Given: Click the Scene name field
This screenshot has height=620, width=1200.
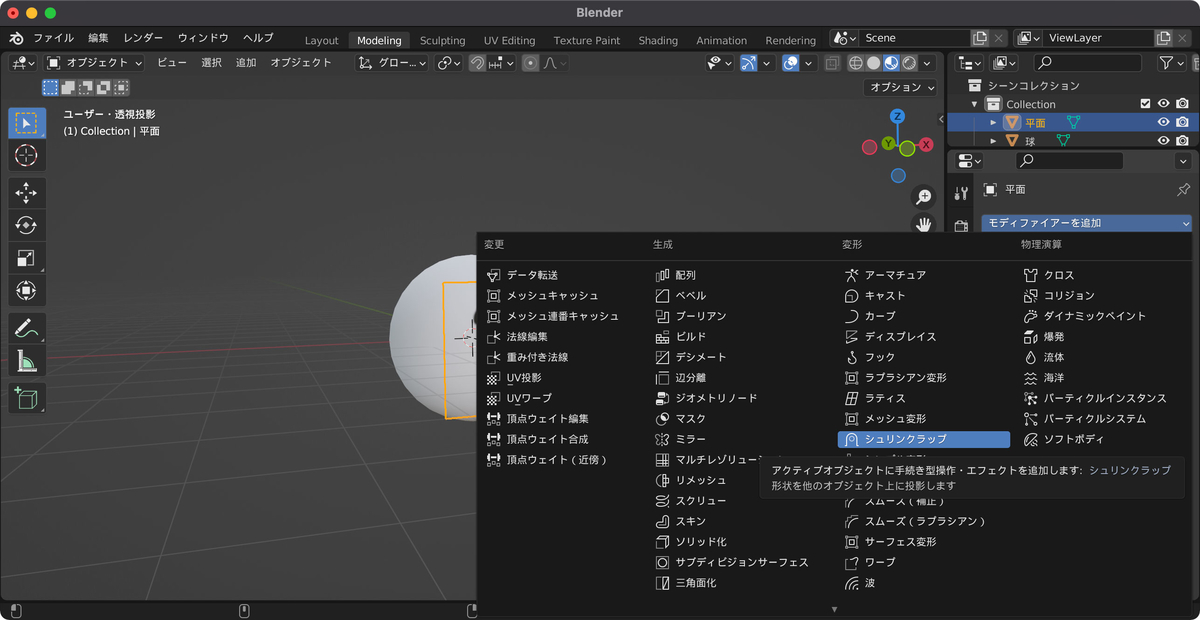Looking at the screenshot, I should coord(914,38).
